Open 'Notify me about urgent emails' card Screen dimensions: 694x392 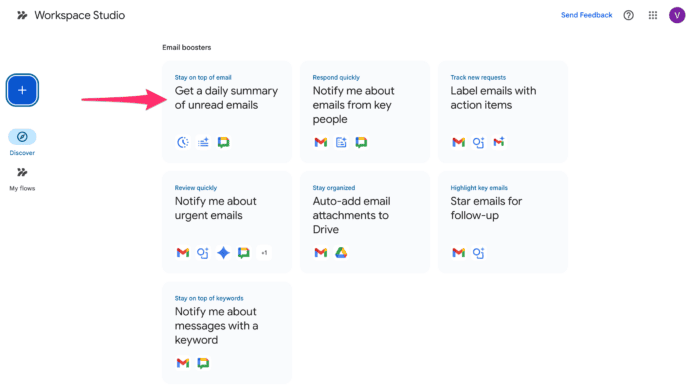pos(227,222)
